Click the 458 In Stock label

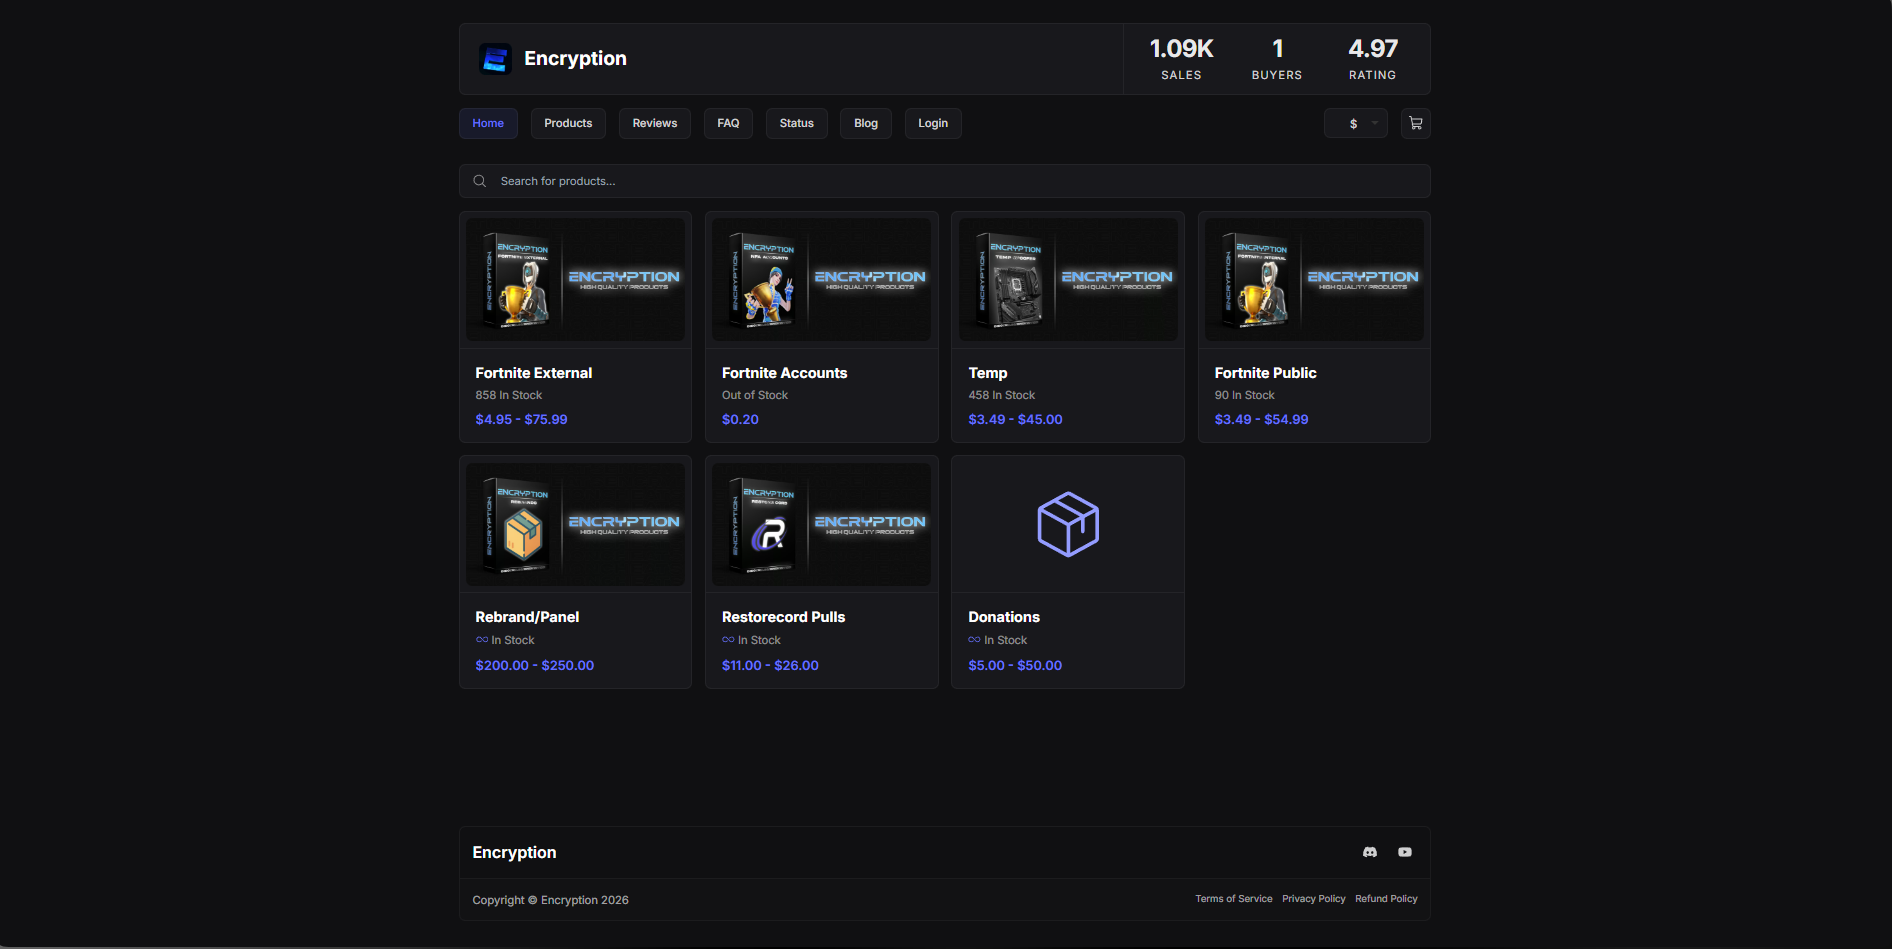[1002, 395]
